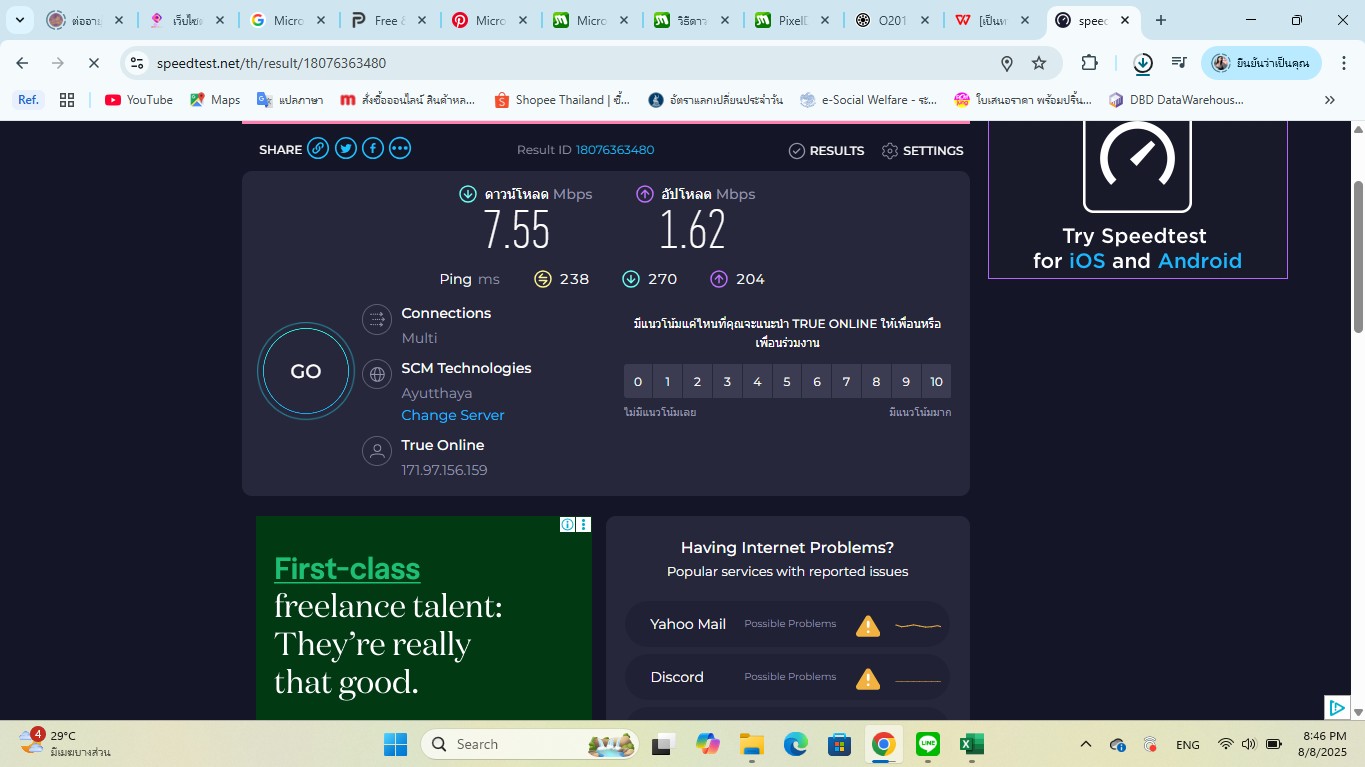Open File Explorer from taskbar
The width and height of the screenshot is (1365, 767).
point(752,744)
